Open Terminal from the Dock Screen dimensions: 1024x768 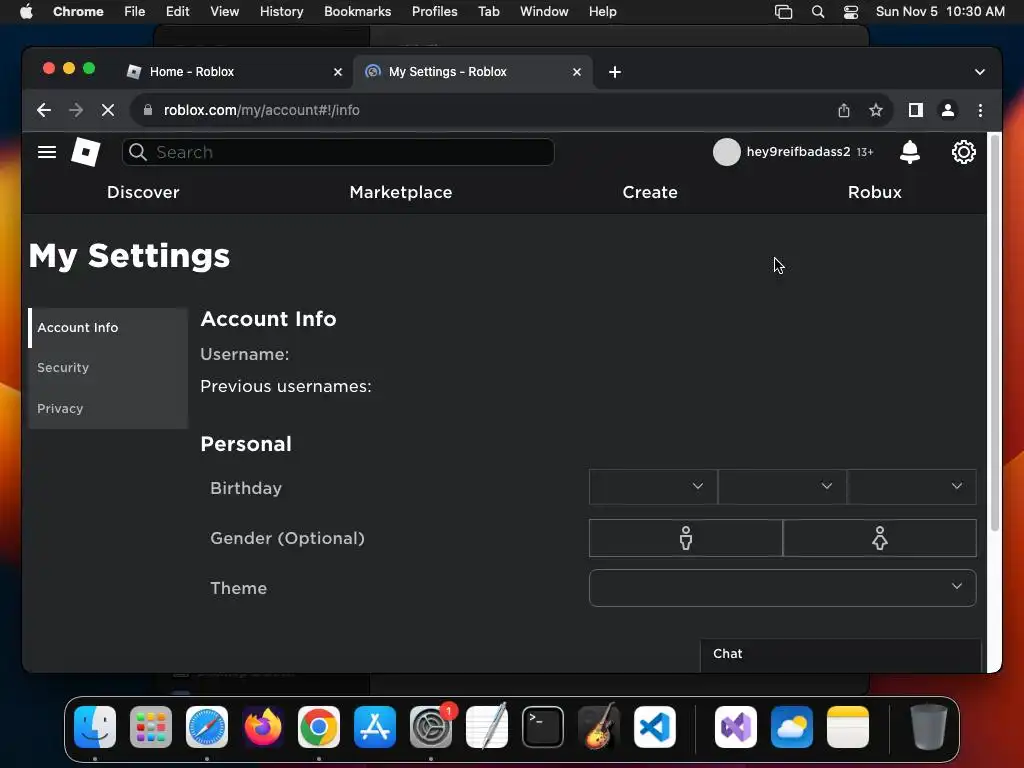pyautogui.click(x=543, y=727)
